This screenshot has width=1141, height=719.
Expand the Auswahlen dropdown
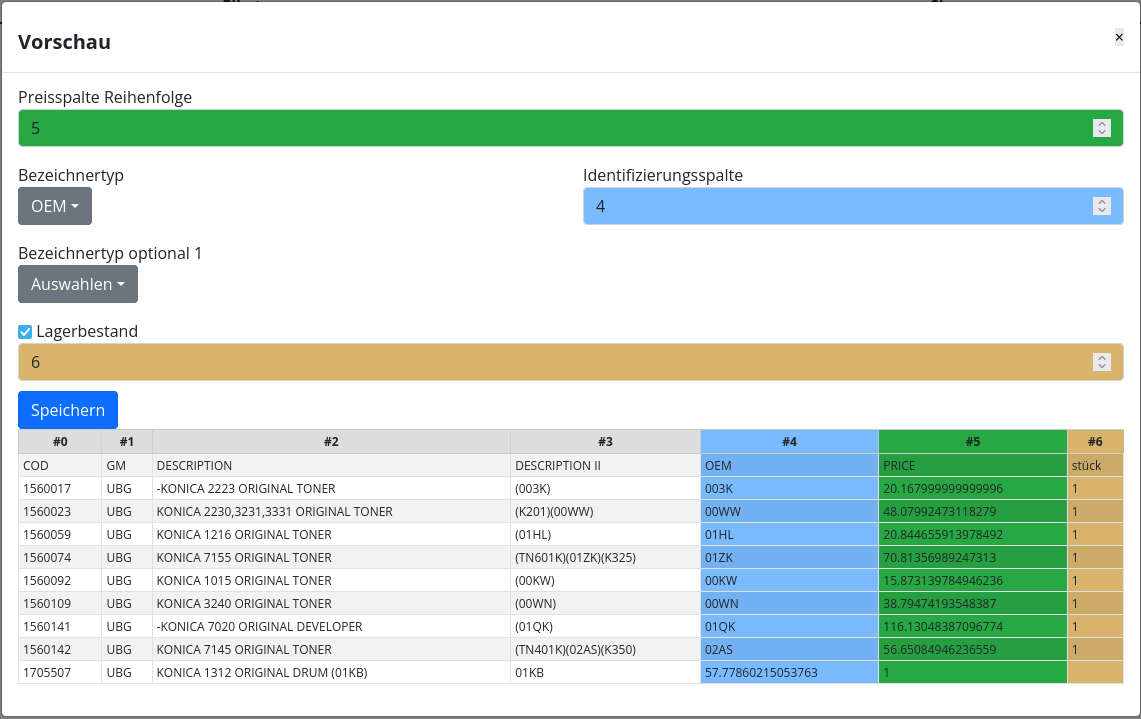coord(78,284)
